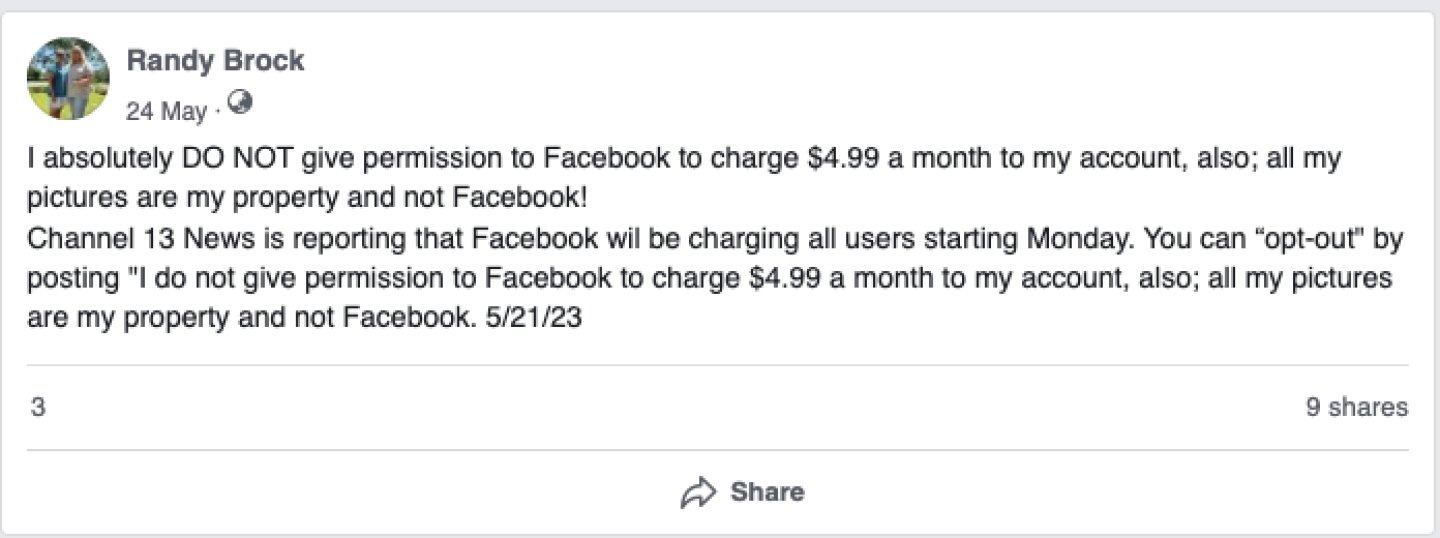
Task: Click the Randy Brock author name
Action: click(215, 61)
